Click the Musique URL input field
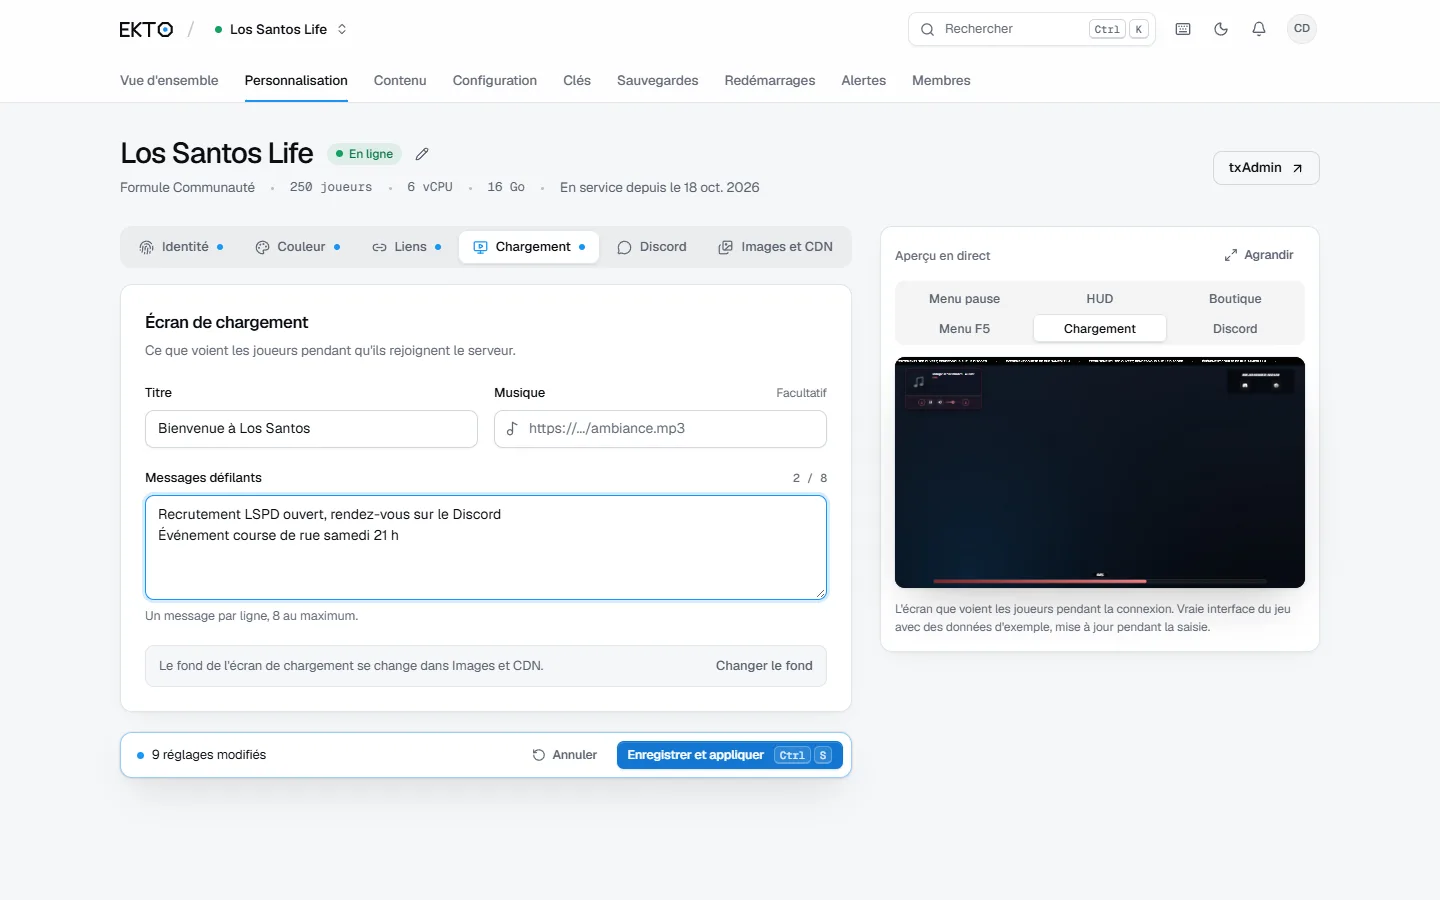This screenshot has height=900, width=1440. pyautogui.click(x=660, y=429)
